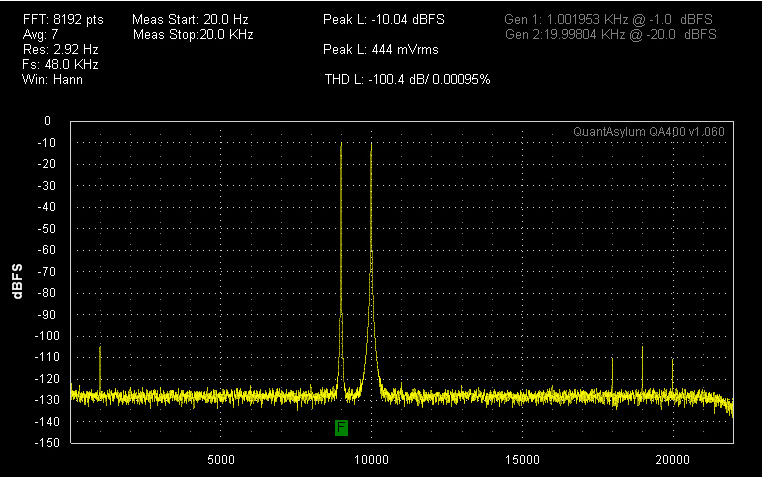Viewport: 763px width, 477px height.
Task: Click the -90 value on the dBFS axis
Action: coord(47,314)
